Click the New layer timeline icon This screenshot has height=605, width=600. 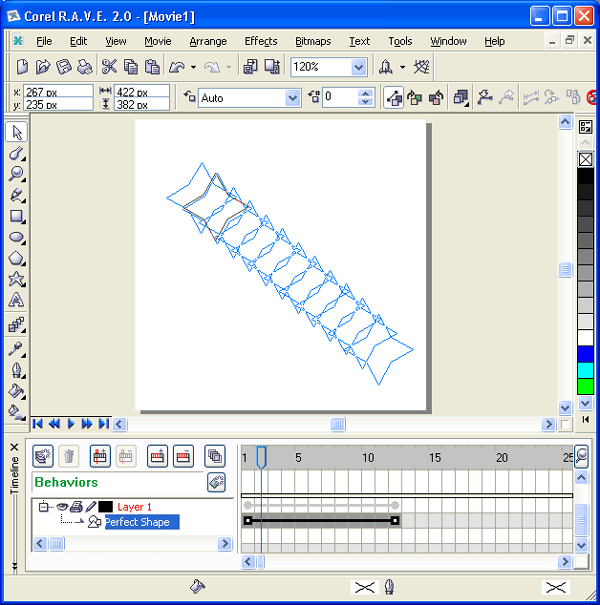tap(43, 456)
